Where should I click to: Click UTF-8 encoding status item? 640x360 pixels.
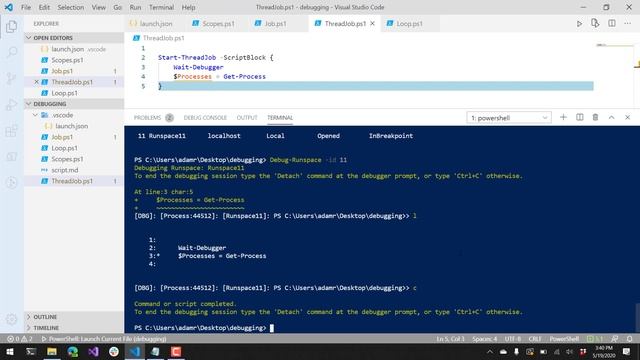[x=513, y=339]
